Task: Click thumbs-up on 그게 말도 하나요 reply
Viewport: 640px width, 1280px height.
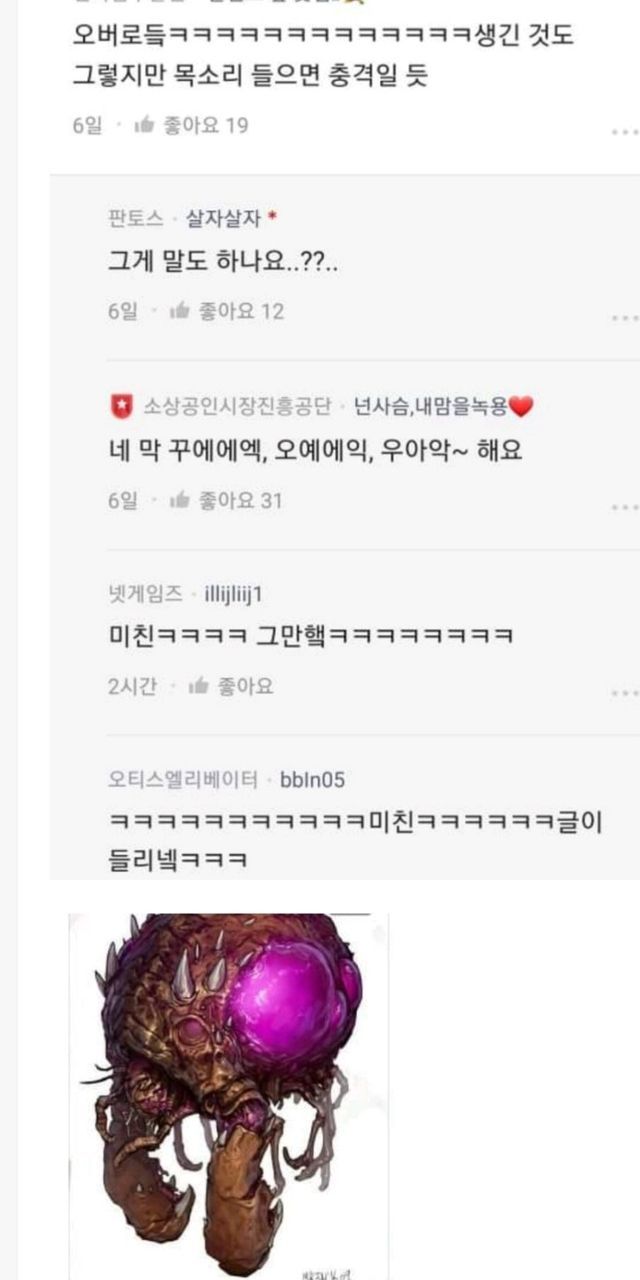Action: click(180, 311)
